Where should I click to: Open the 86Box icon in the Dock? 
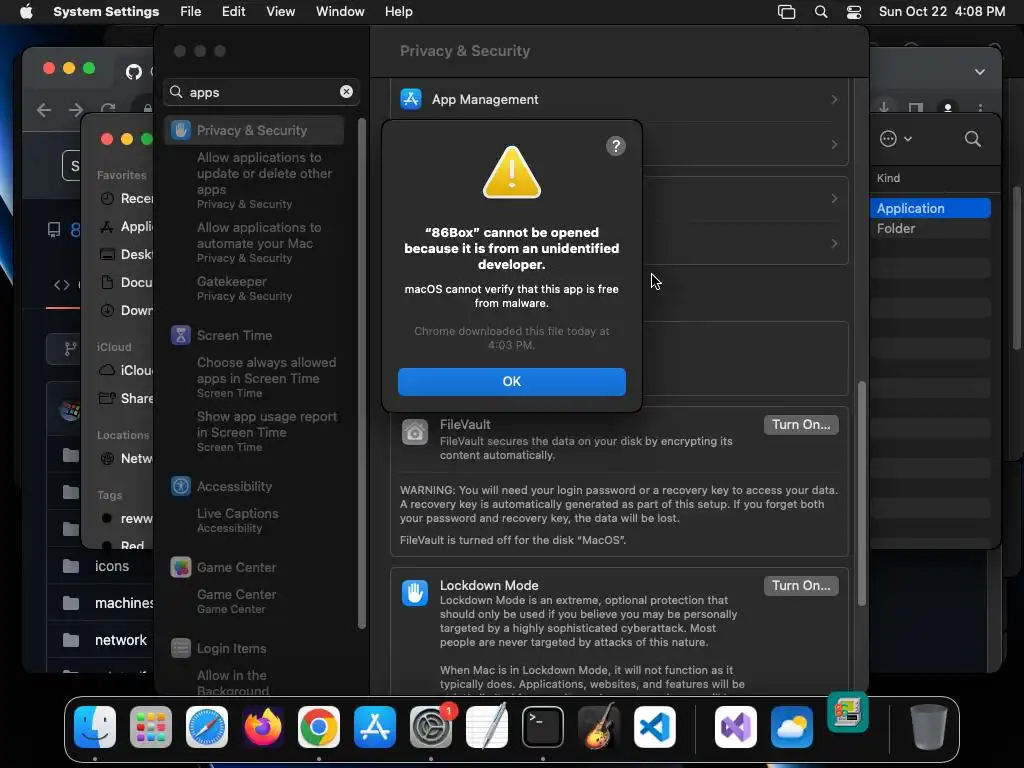848,712
